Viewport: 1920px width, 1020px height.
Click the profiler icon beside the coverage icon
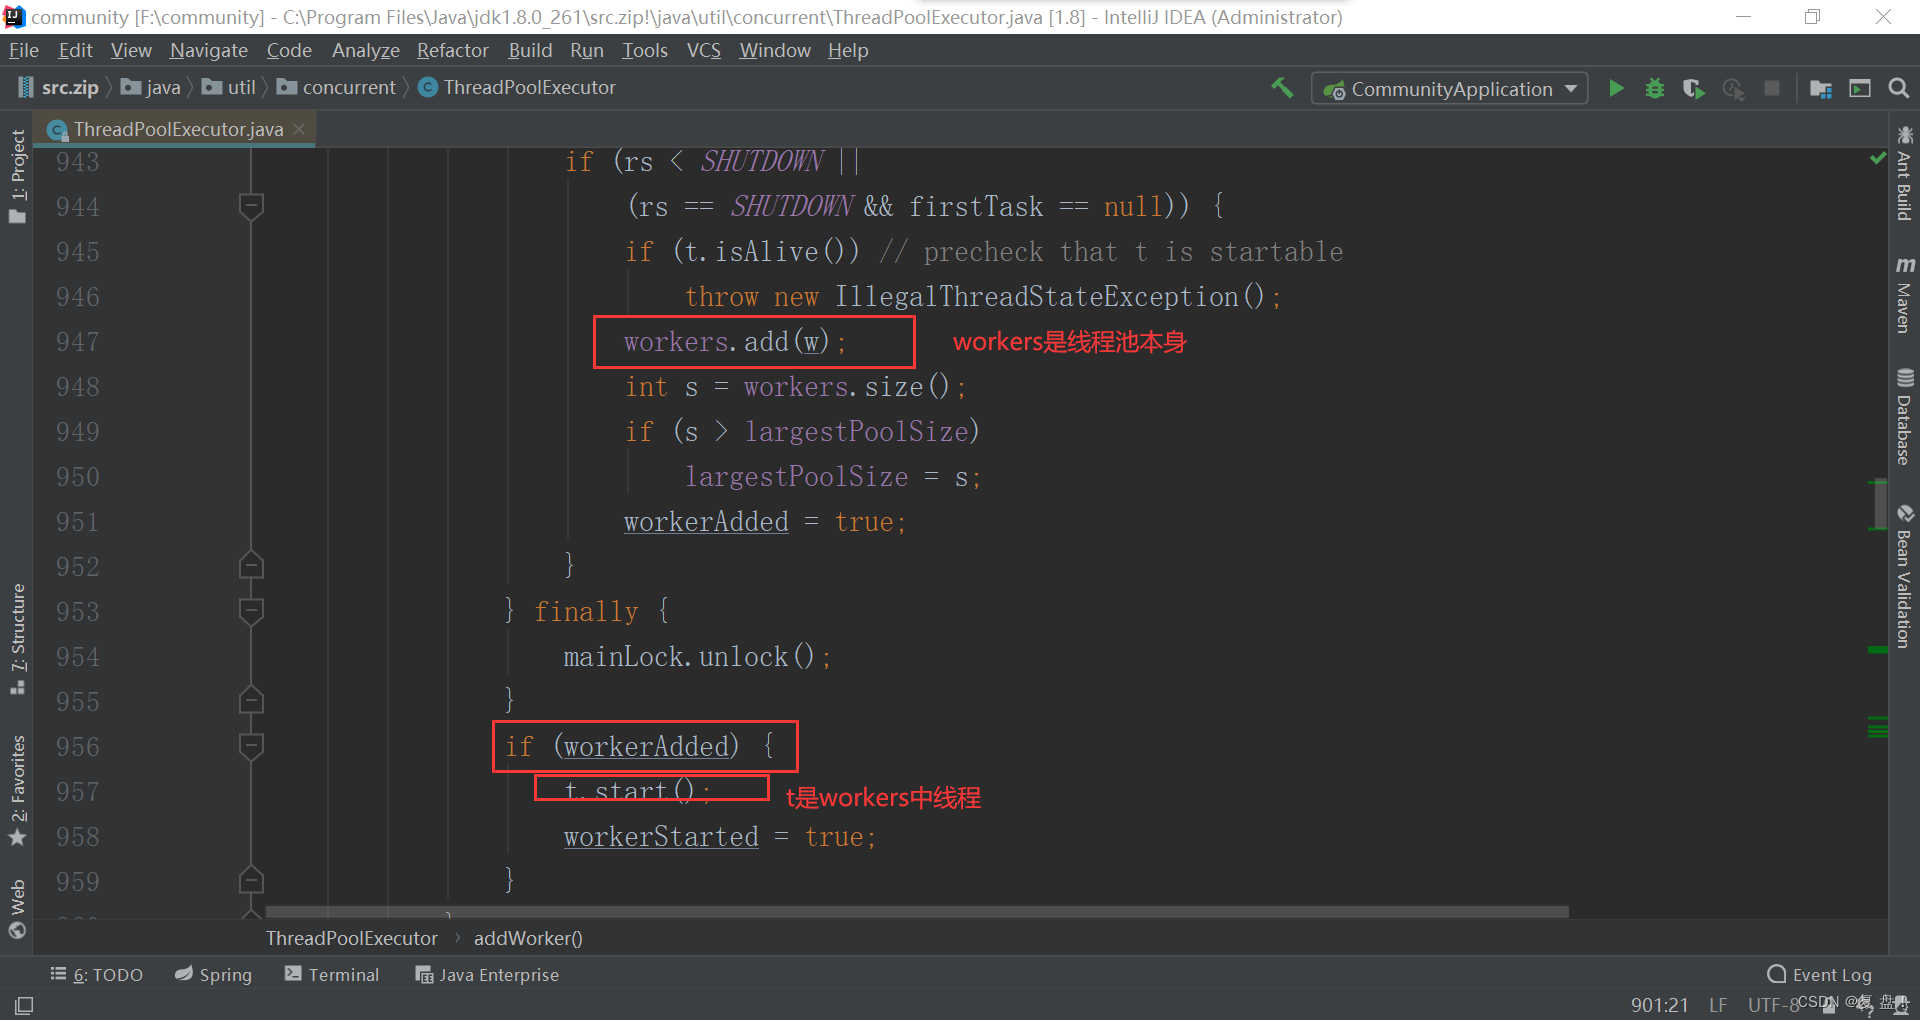[x=1733, y=89]
